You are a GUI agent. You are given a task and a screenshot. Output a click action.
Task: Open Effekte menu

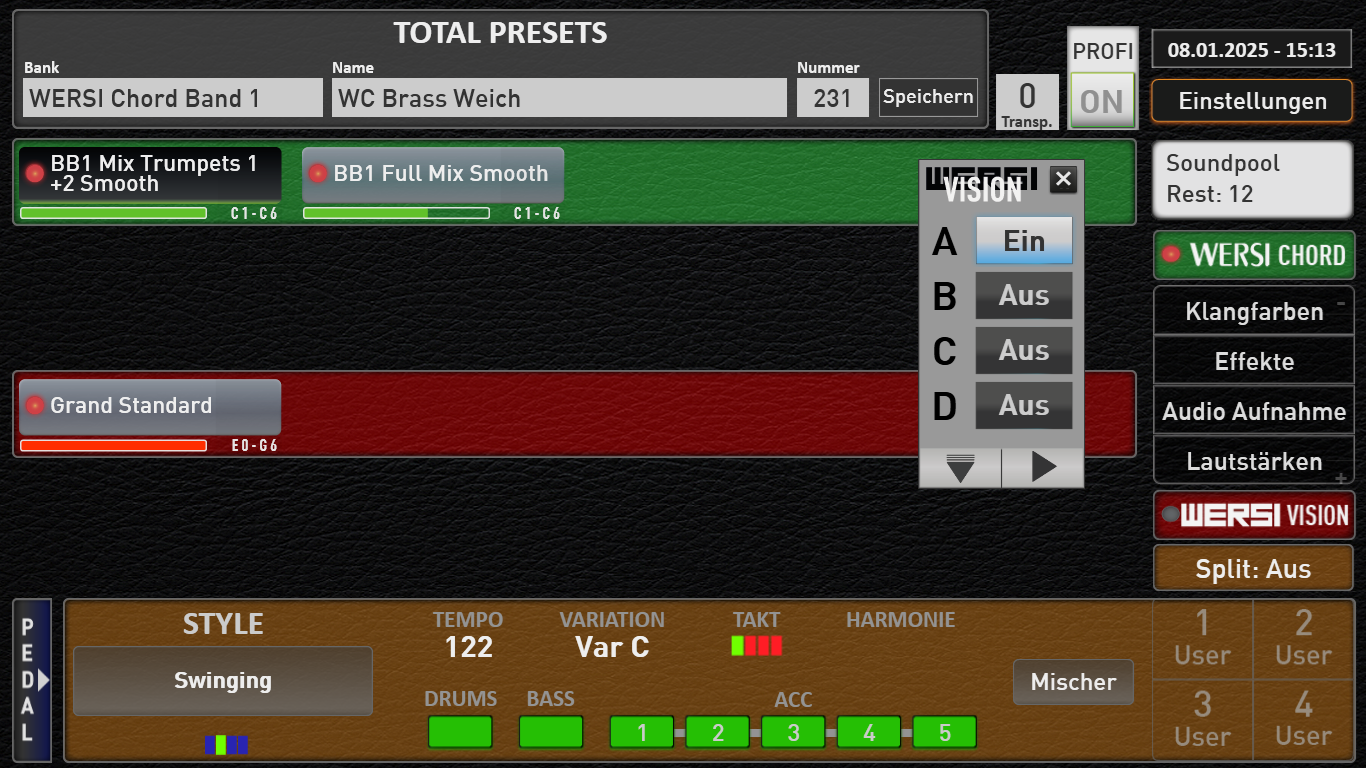point(1254,361)
